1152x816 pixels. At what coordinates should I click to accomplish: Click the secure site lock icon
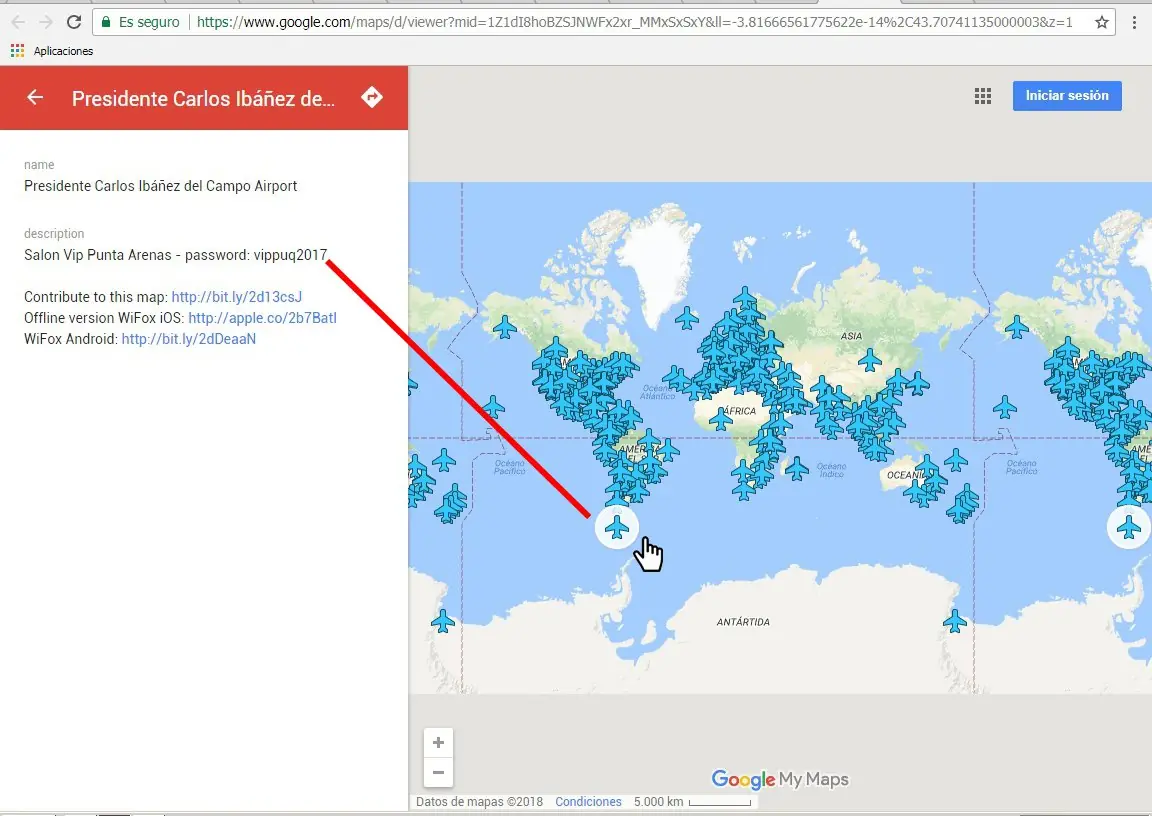click(107, 22)
